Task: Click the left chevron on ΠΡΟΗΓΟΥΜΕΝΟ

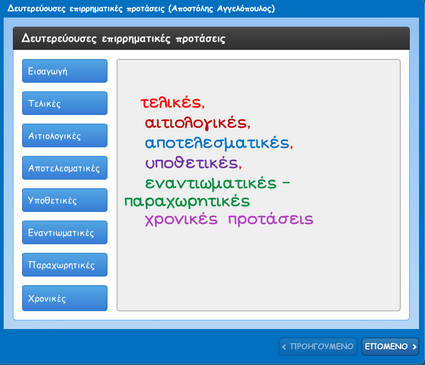Action: pos(284,347)
